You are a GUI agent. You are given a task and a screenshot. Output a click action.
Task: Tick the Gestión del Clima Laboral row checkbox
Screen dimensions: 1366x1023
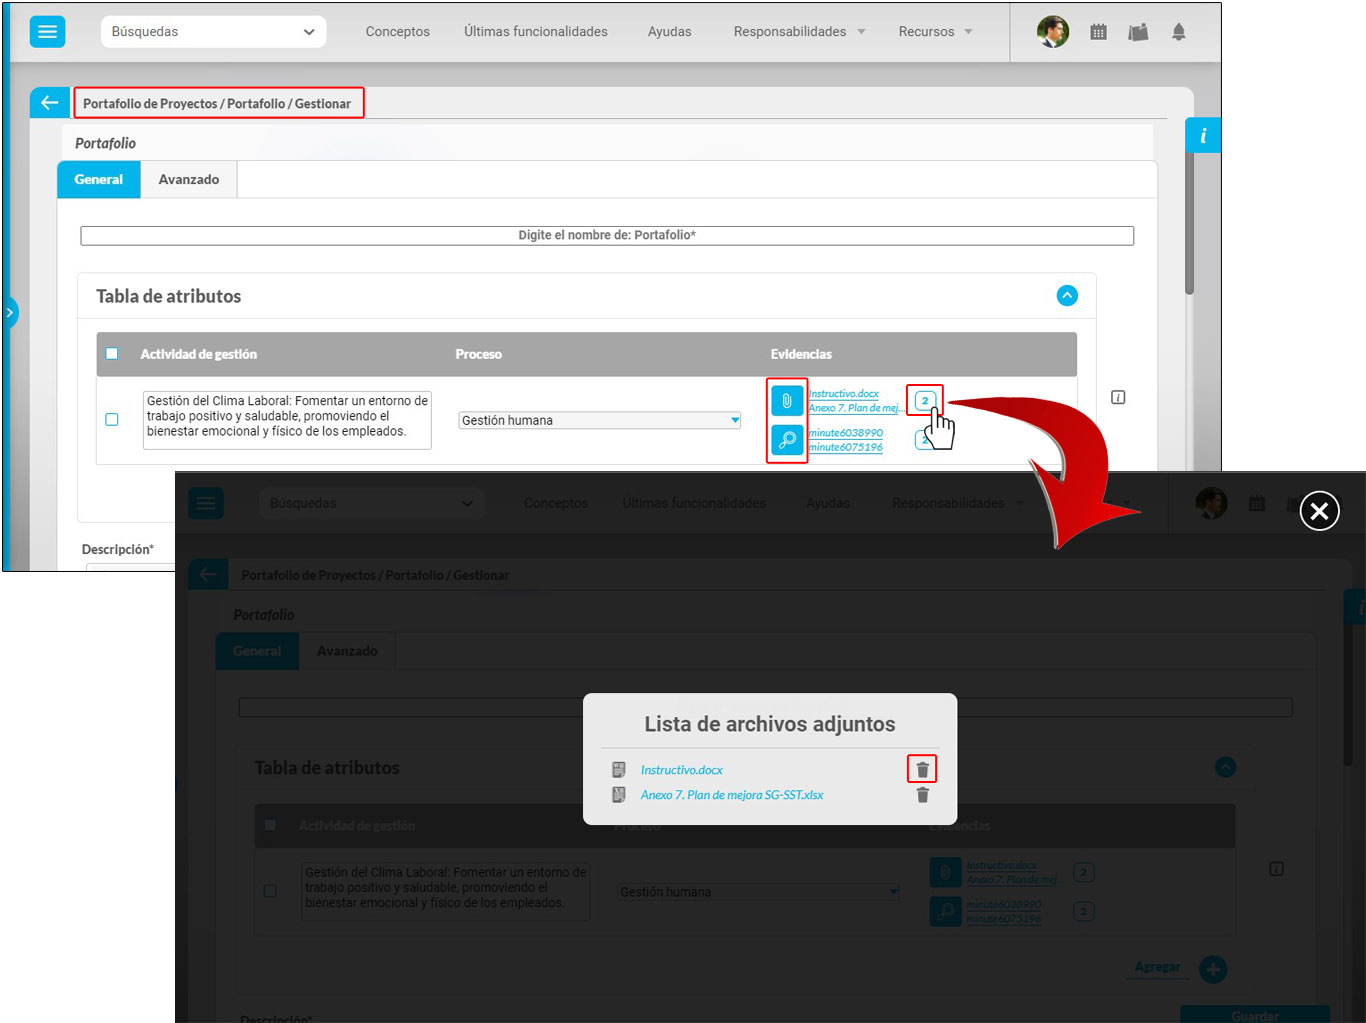point(112,420)
